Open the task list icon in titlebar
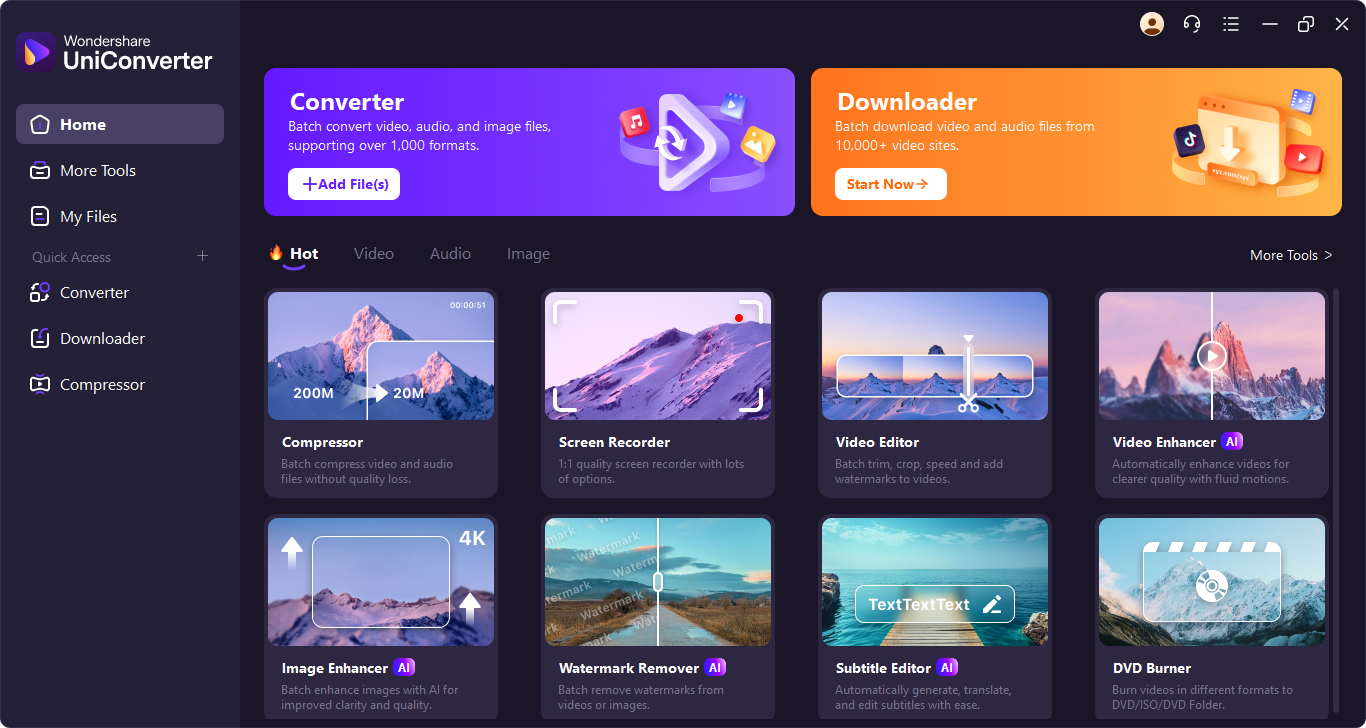1366x728 pixels. pyautogui.click(x=1230, y=24)
